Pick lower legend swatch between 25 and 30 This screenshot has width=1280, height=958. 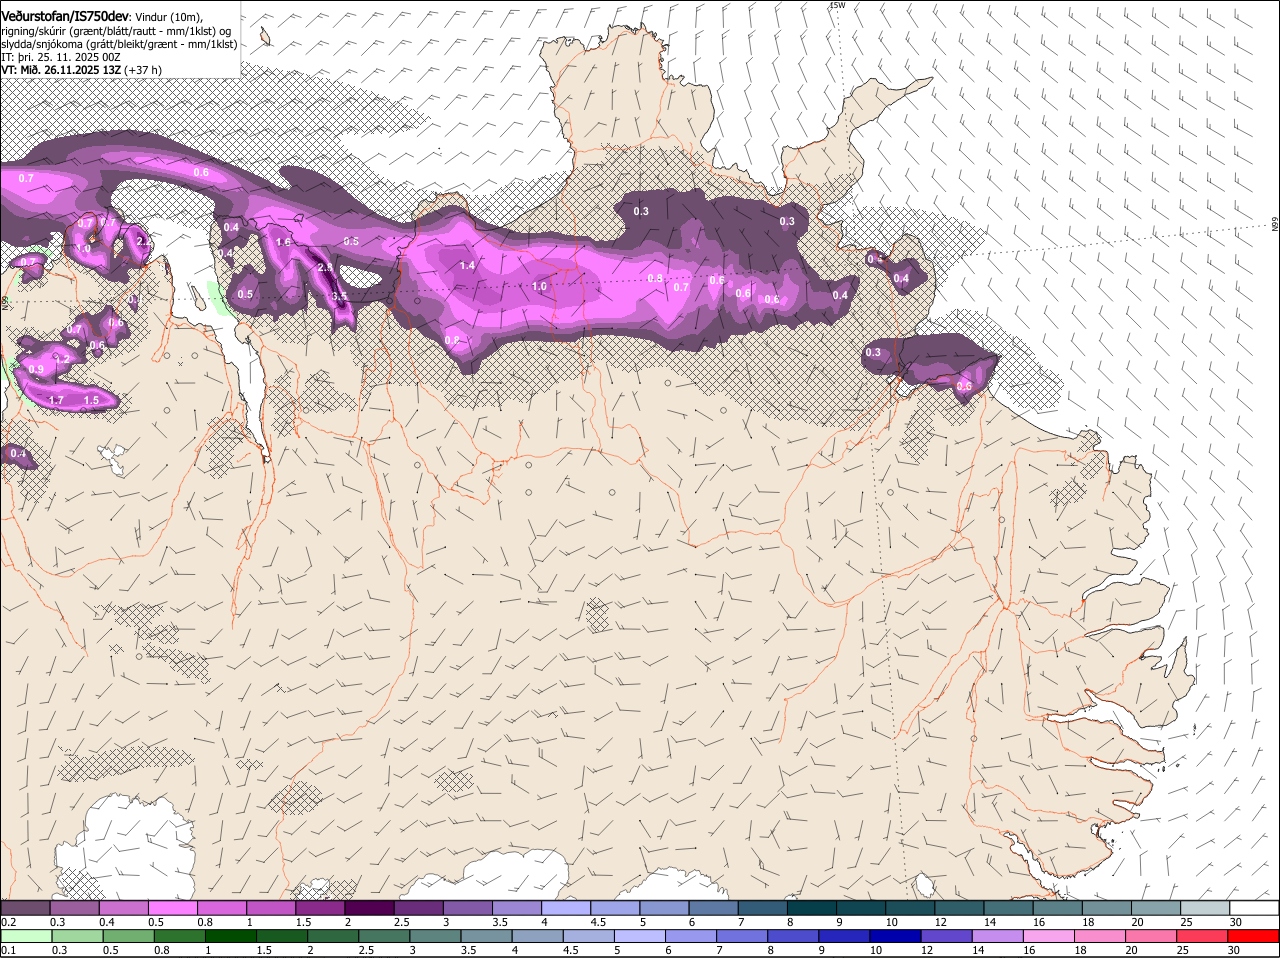point(1202,936)
